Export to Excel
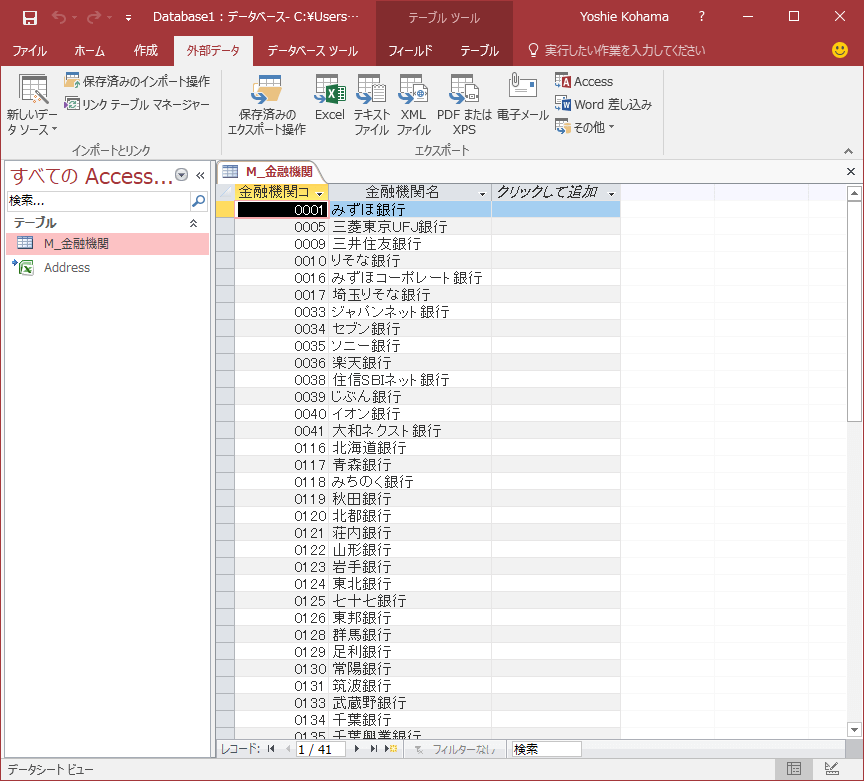This screenshot has height=781, width=864. pos(330,97)
